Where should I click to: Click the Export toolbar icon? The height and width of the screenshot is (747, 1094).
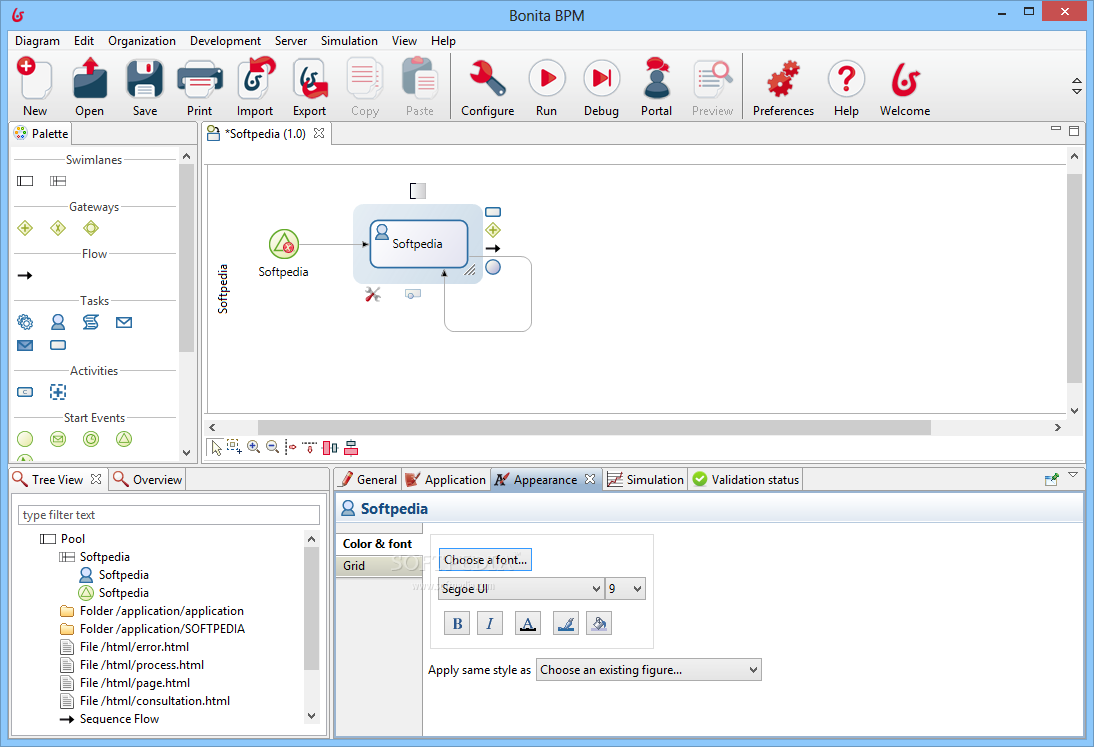pos(309,88)
